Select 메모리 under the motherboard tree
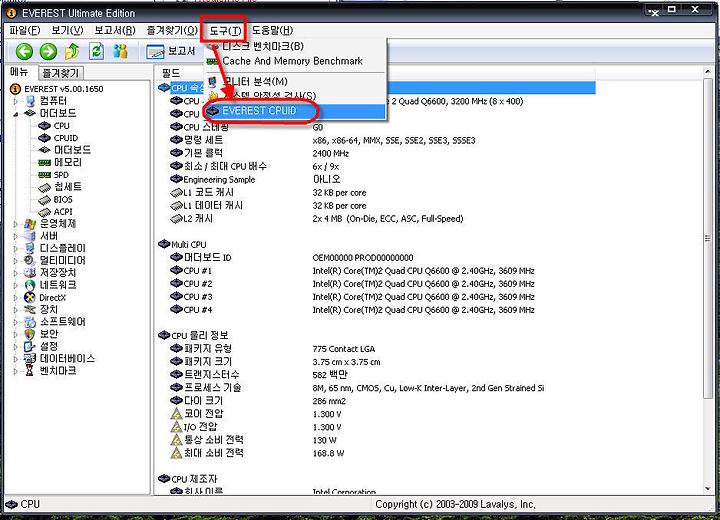 click(x=68, y=162)
